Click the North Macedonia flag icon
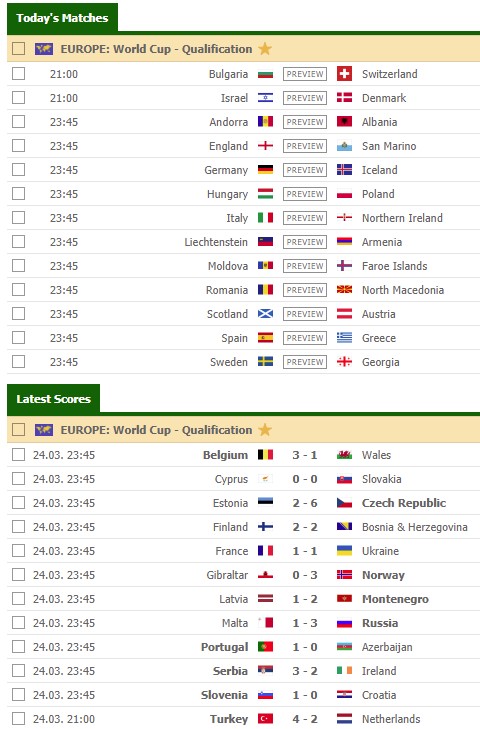Screen dimensions: 480x729 tap(344, 290)
